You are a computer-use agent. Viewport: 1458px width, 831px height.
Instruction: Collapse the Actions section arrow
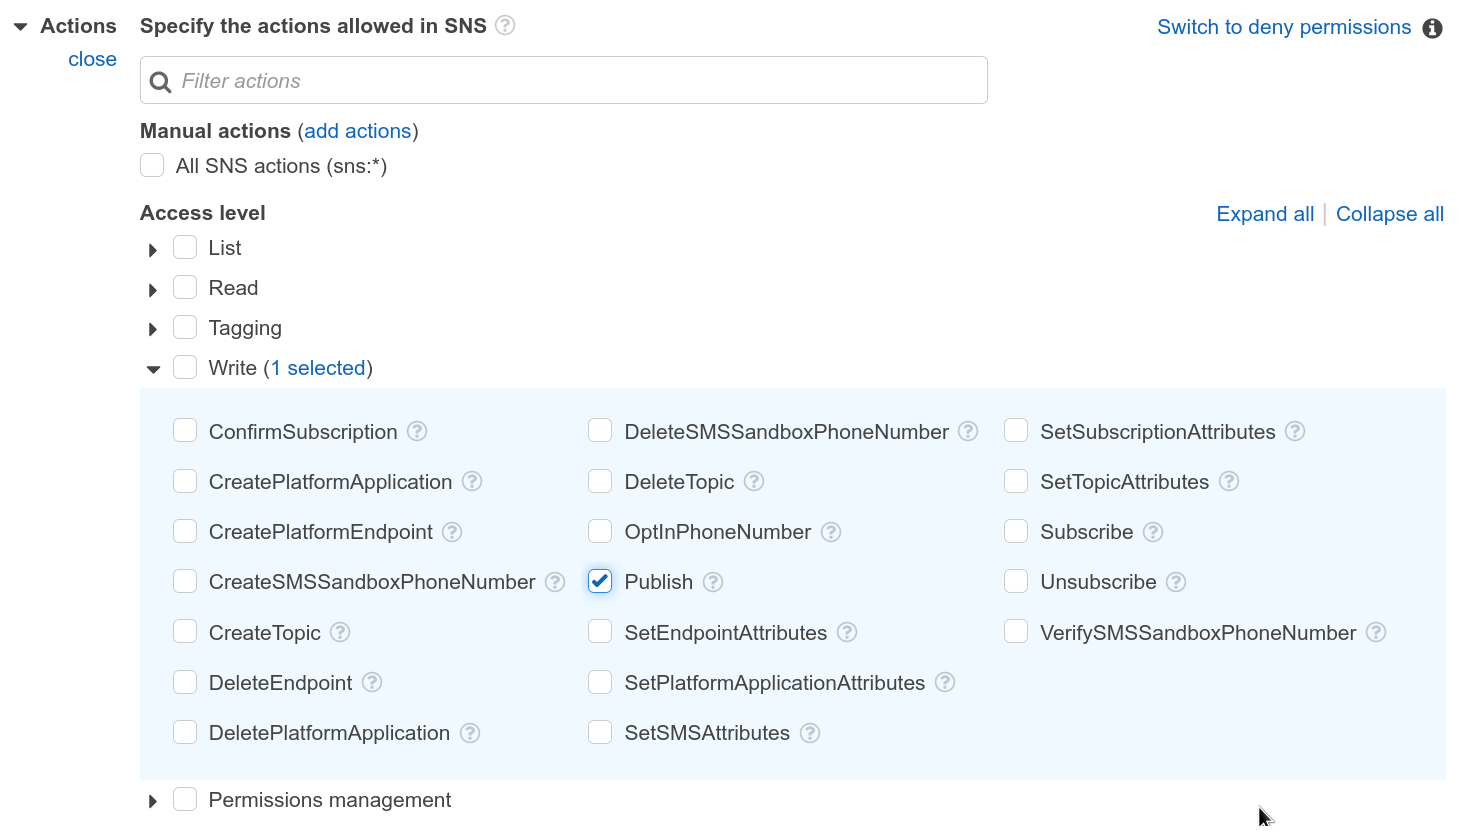coord(20,27)
